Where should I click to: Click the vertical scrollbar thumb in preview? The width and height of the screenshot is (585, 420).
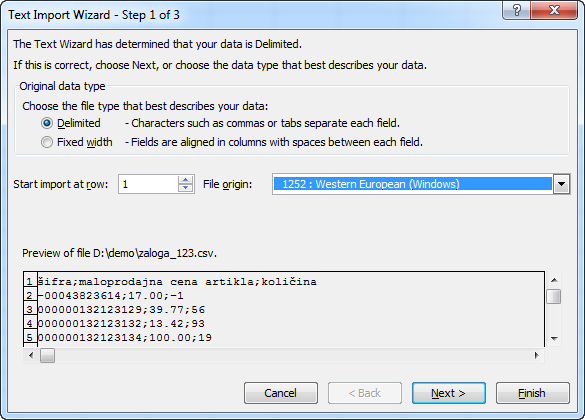[x=554, y=297]
